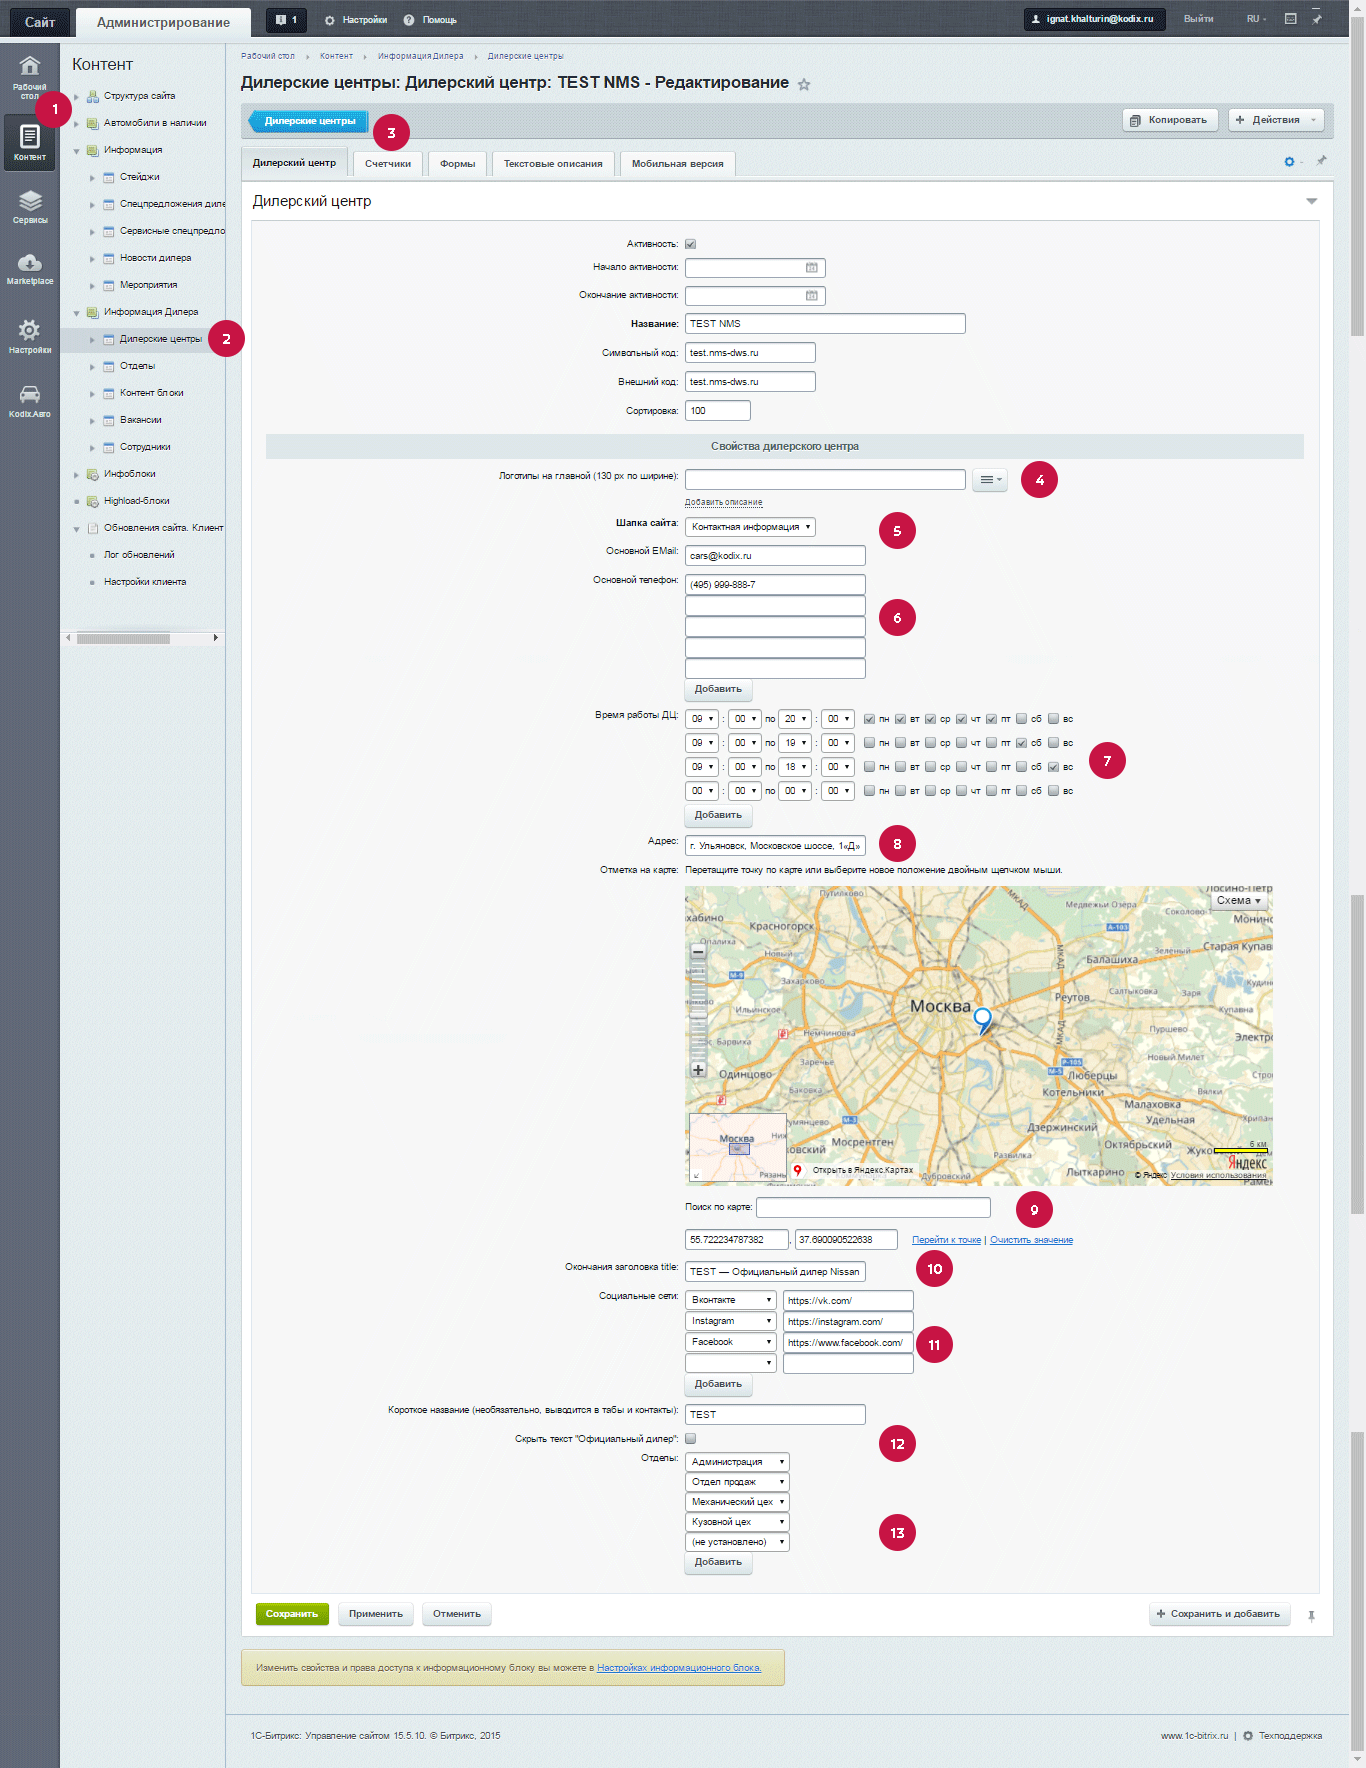
Task: Zoom out on the map with minus button
Action: click(x=698, y=952)
